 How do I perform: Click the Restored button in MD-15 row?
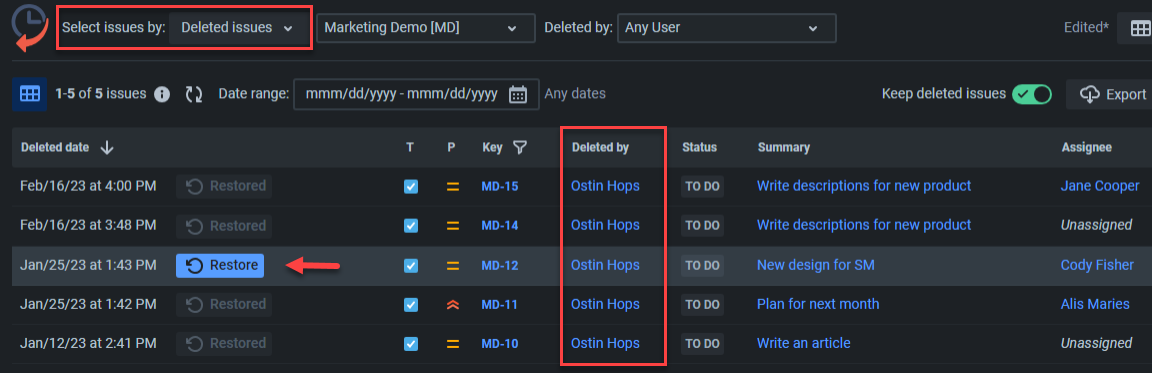coord(224,186)
